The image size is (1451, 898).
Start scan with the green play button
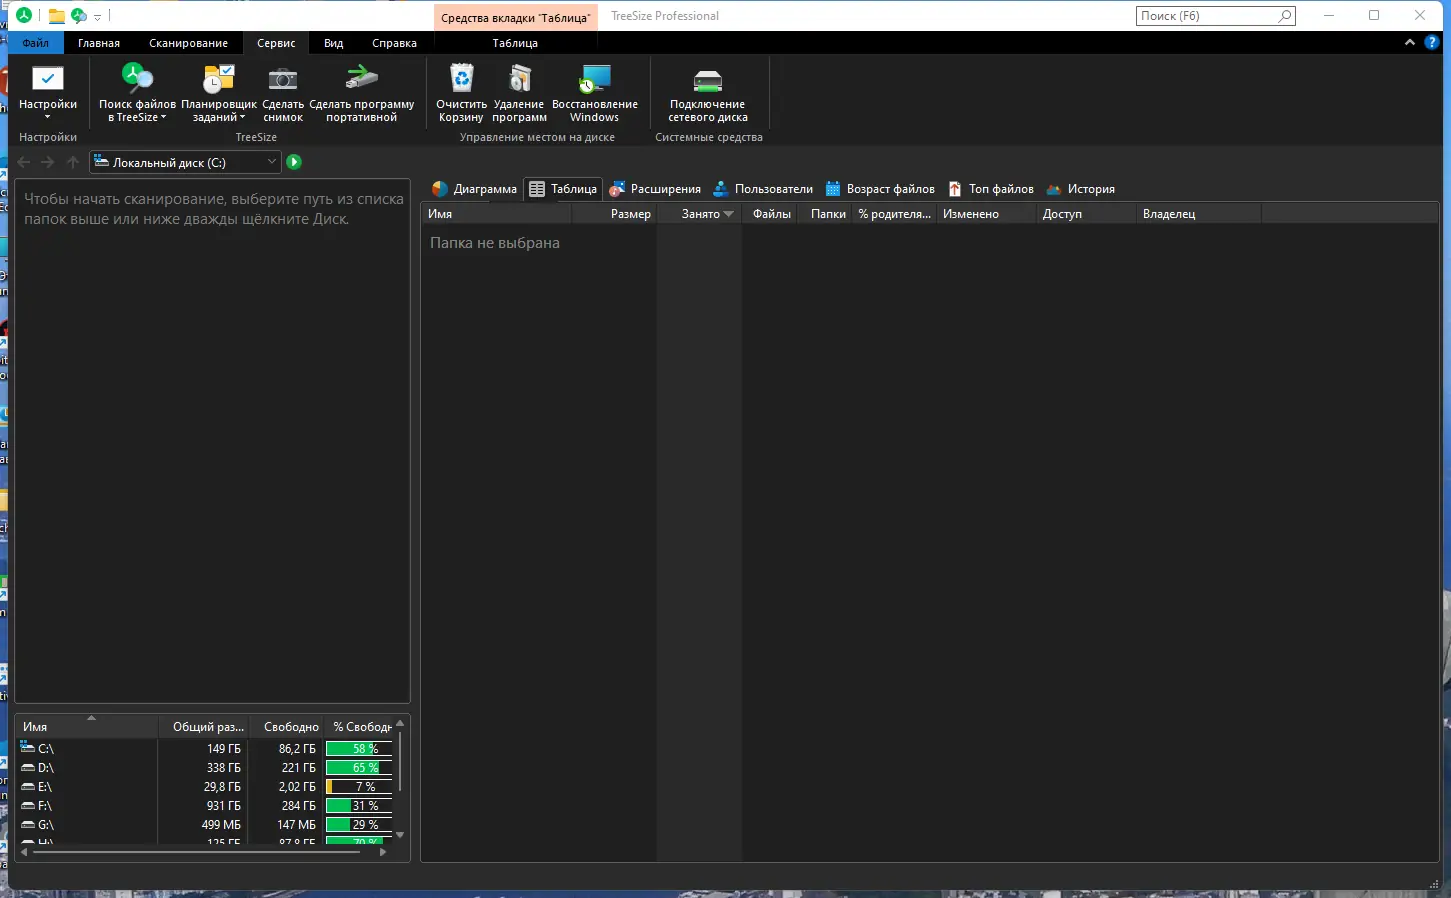[x=294, y=162]
